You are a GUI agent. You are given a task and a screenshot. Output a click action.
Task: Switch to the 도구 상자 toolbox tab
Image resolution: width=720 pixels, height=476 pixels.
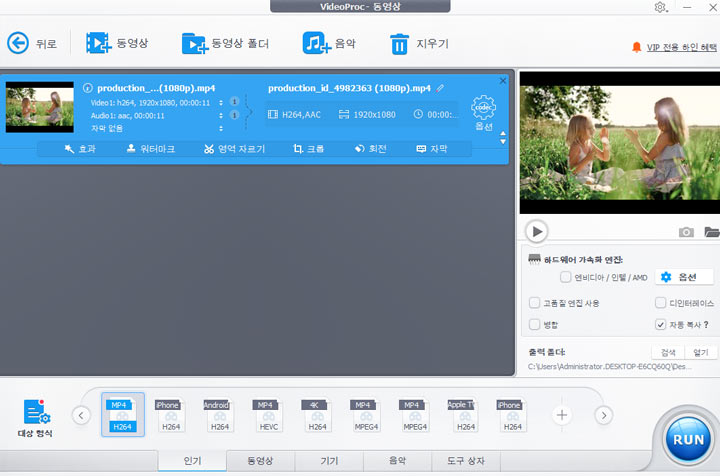466,460
